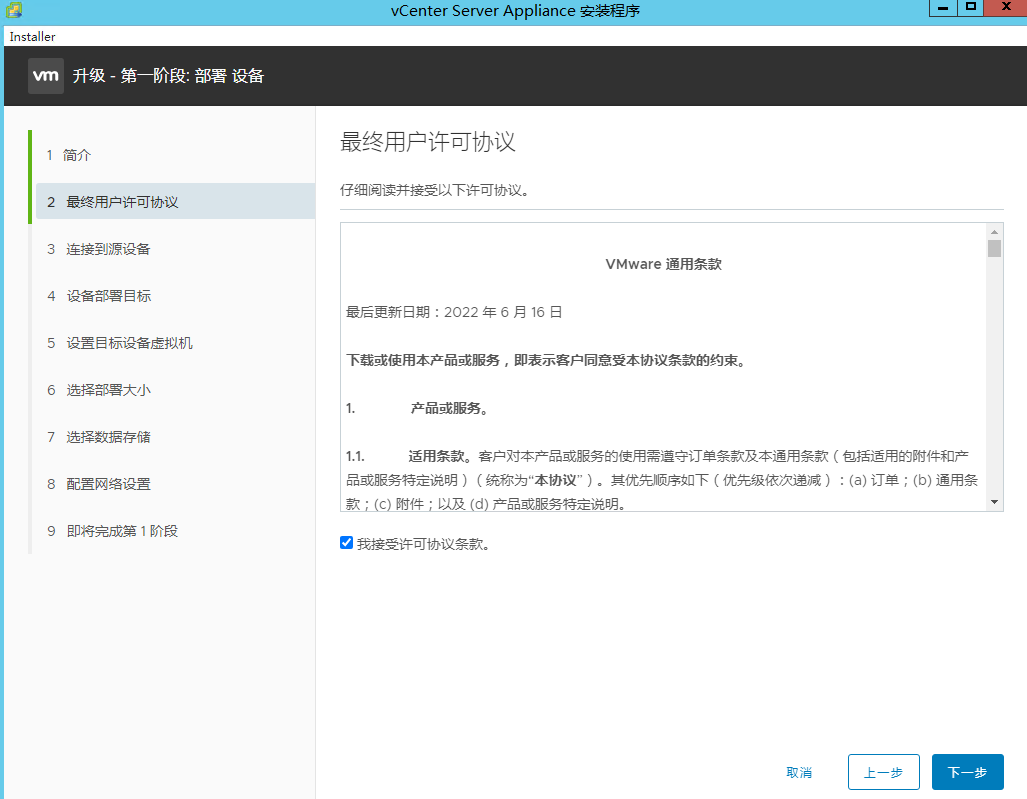Click the bold 下载或使用本产品或服务 sentence

point(547,360)
